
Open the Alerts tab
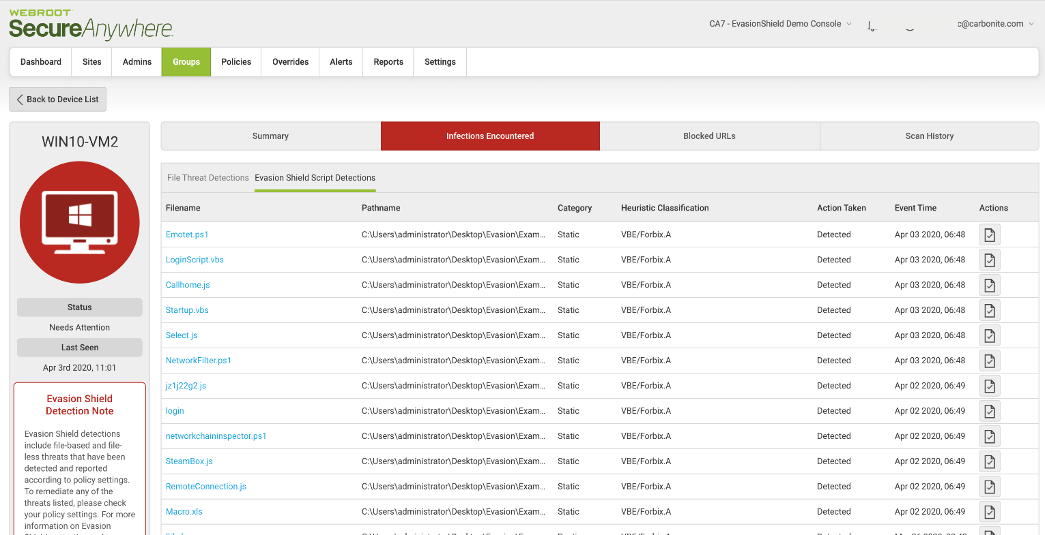coord(341,62)
